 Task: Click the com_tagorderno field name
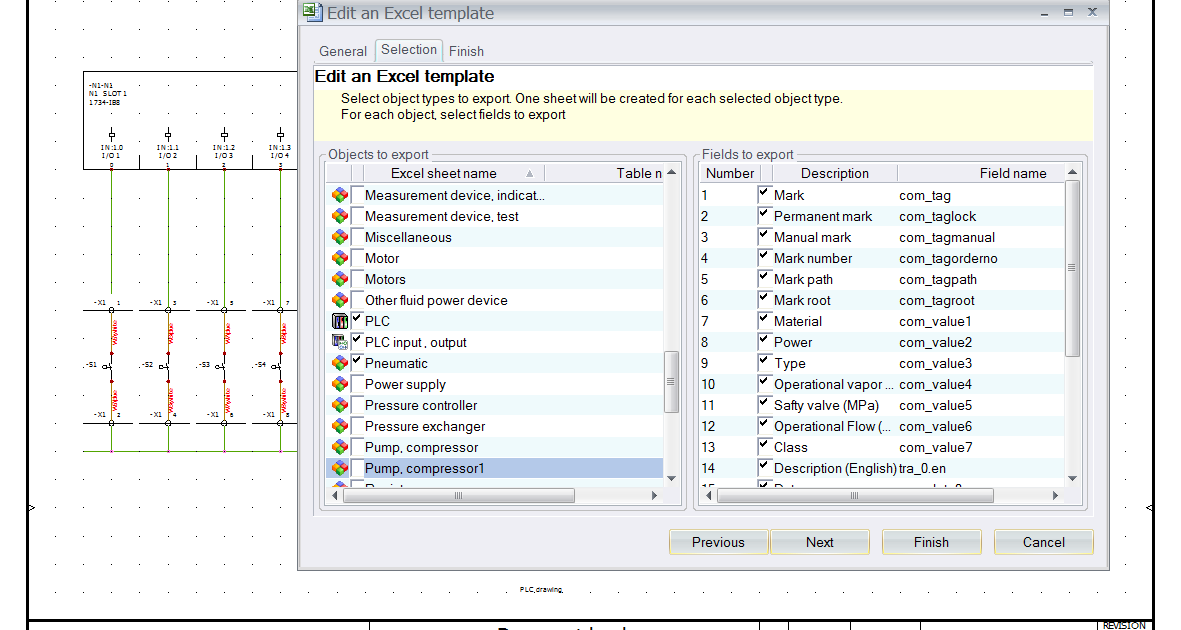[x=948, y=258]
